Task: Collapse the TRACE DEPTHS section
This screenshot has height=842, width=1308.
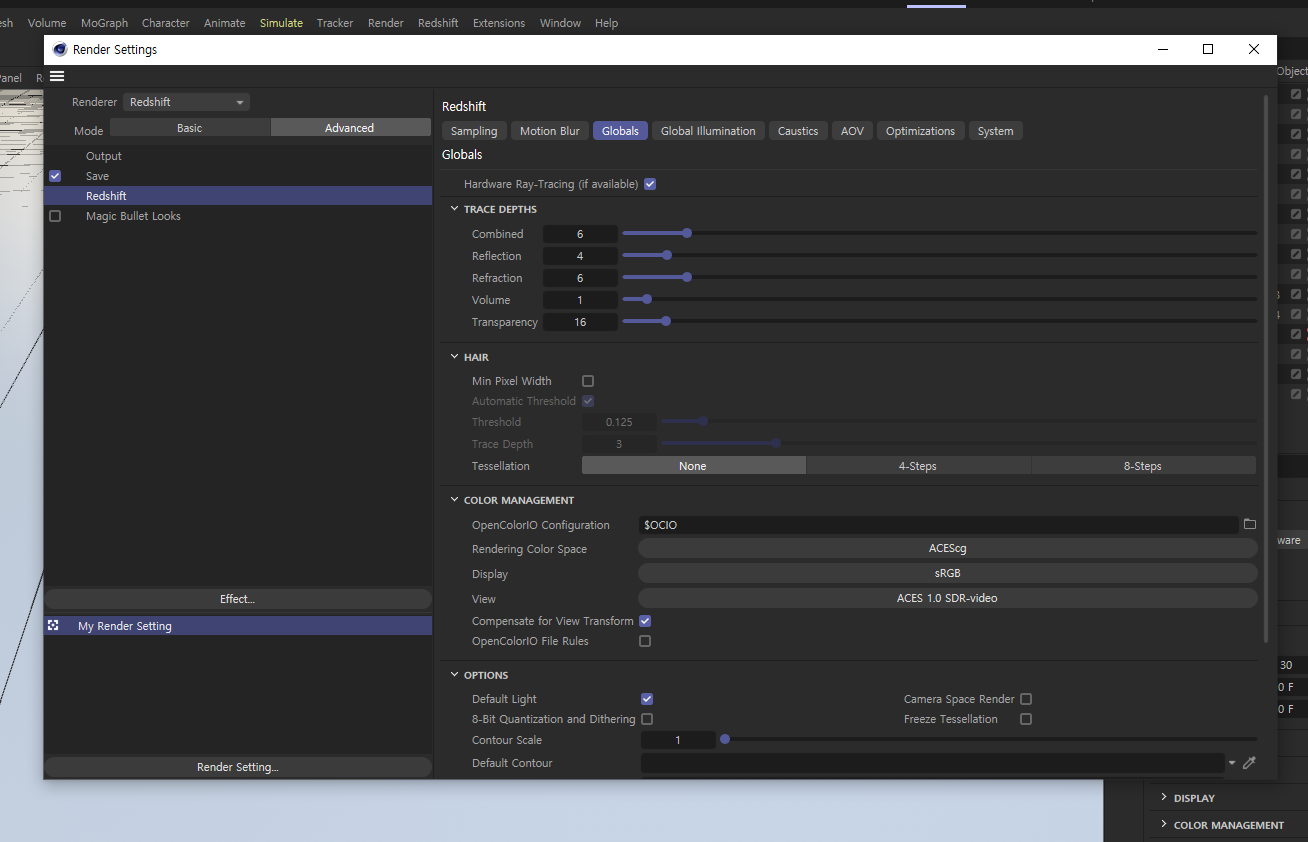Action: 455,209
